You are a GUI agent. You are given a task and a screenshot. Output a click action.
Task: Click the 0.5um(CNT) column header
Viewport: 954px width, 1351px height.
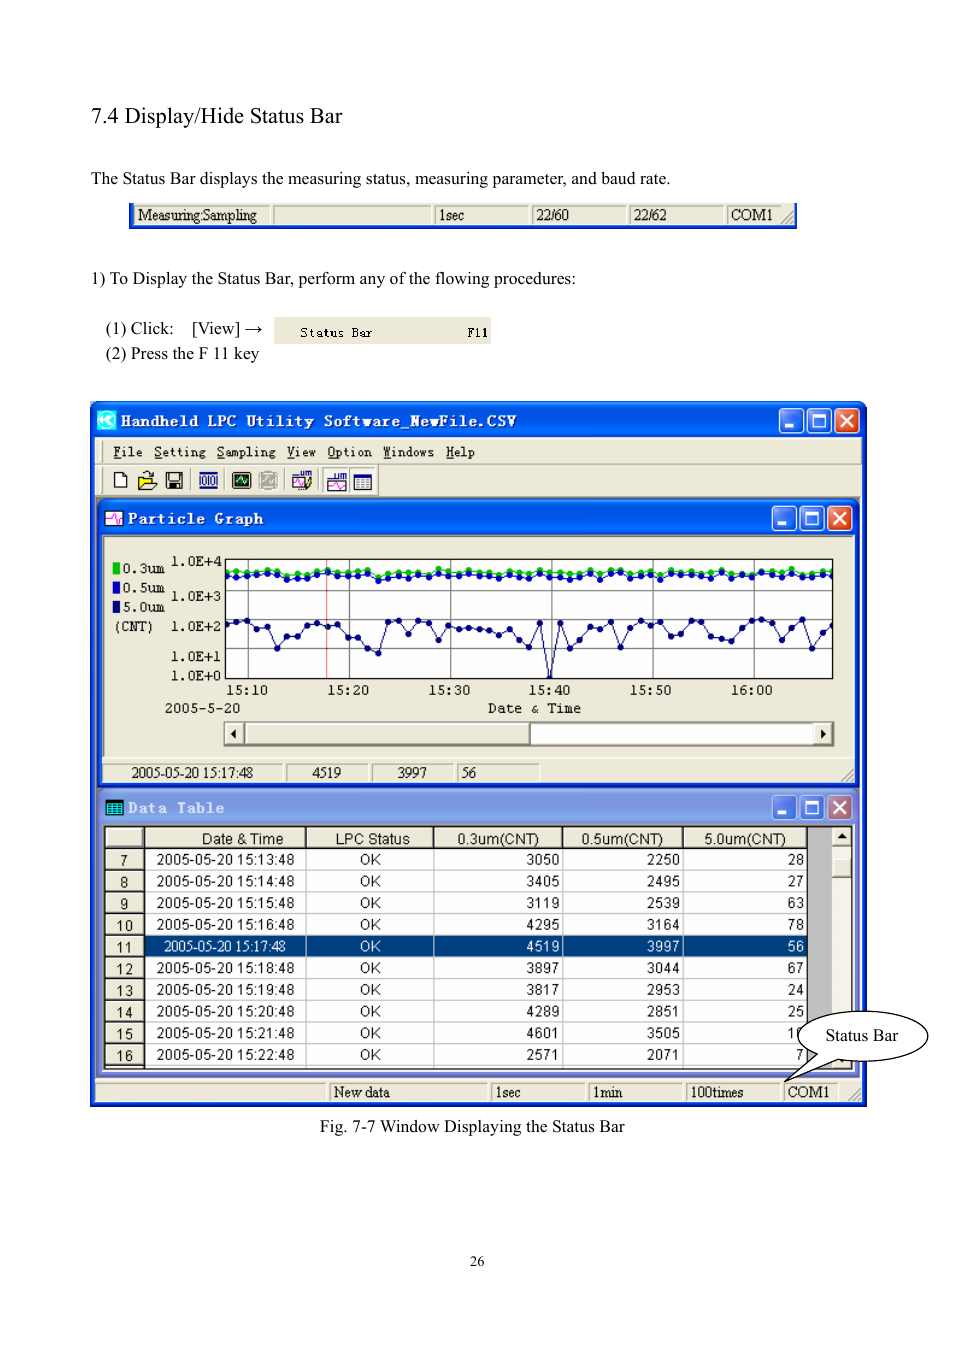[622, 838]
